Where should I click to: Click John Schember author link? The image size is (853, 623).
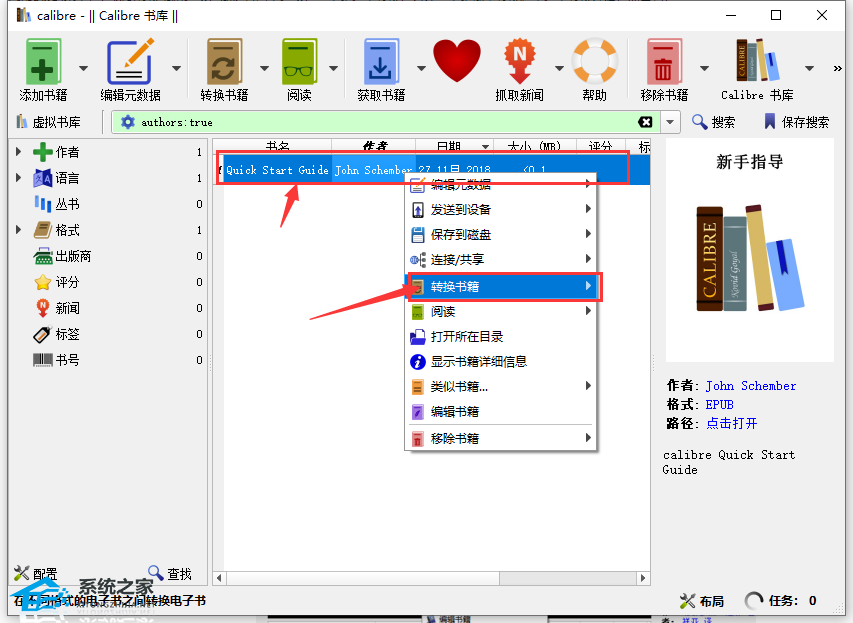point(751,386)
